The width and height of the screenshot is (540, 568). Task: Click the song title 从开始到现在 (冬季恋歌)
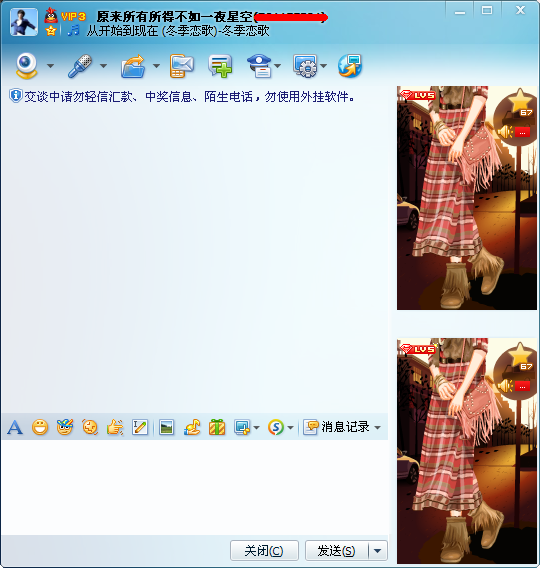point(152,31)
